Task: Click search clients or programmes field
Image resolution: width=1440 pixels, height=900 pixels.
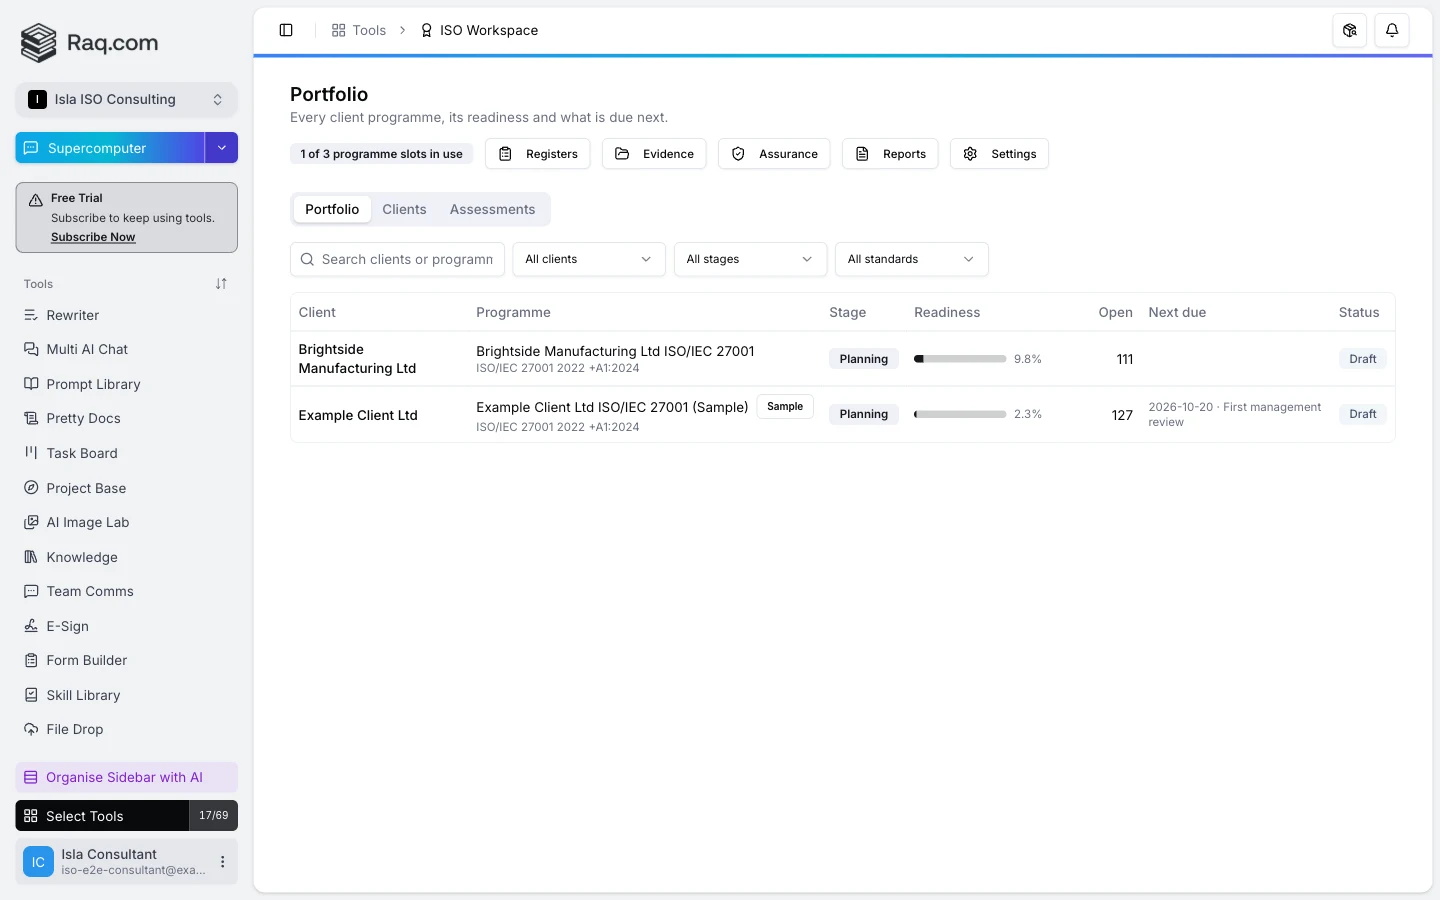Action: (x=397, y=259)
